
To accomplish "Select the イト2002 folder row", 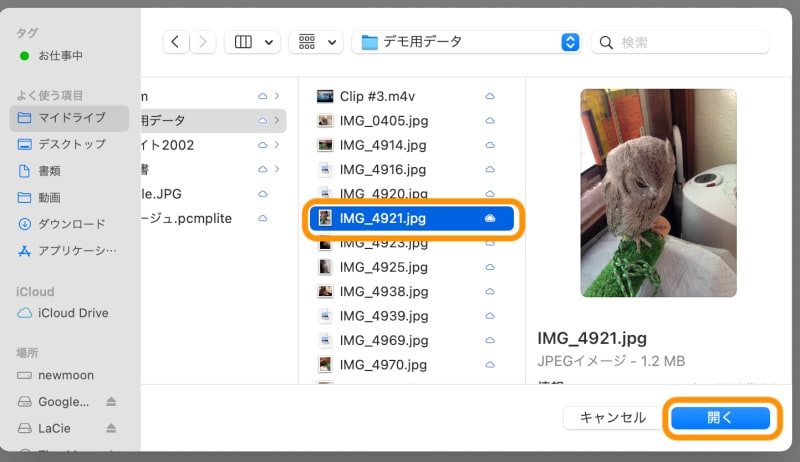I will tap(213, 145).
